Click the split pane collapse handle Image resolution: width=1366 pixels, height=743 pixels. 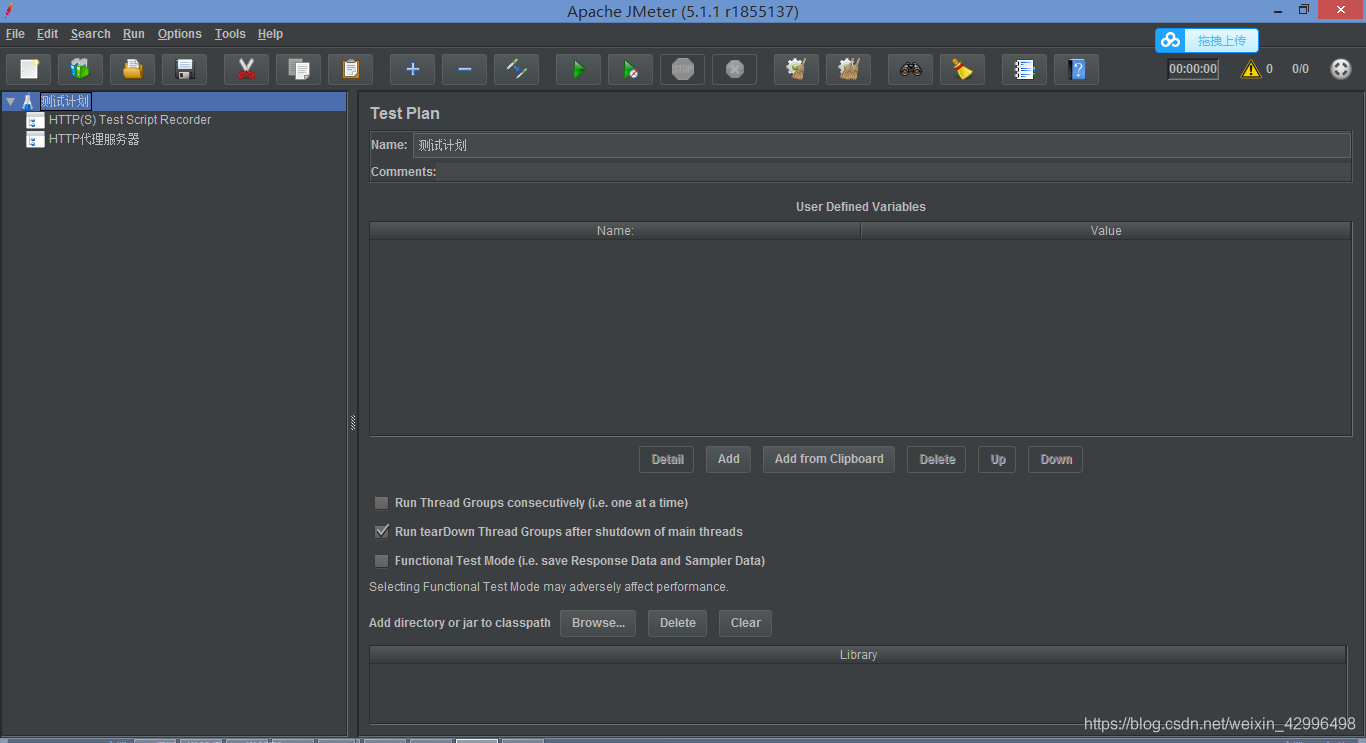click(353, 423)
